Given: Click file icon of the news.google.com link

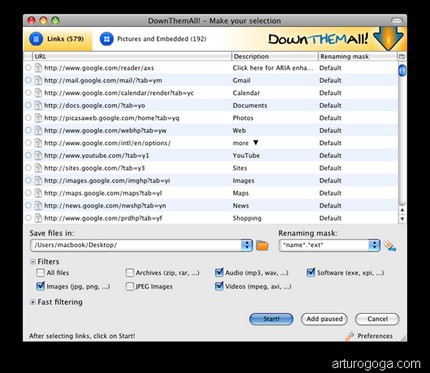Looking at the screenshot, I should (39, 206).
